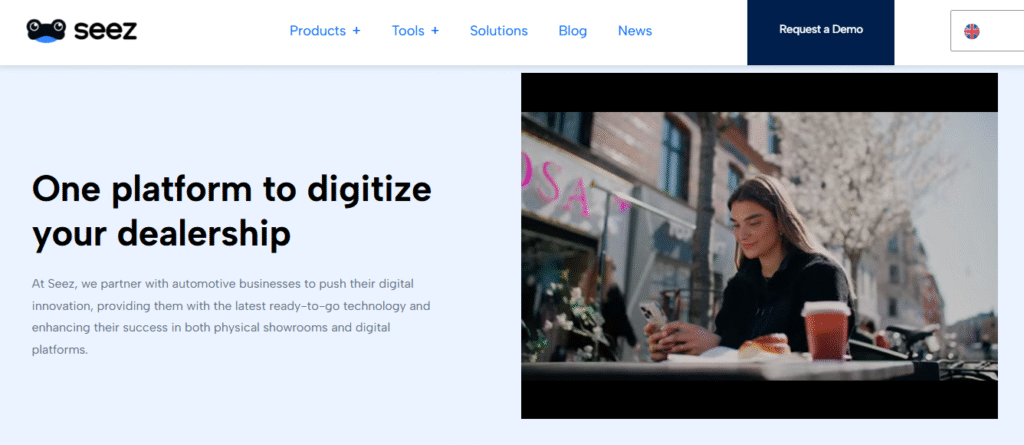Image resolution: width=1024 pixels, height=445 pixels.
Task: Click the video's top black letterbox bar
Action: (759, 92)
